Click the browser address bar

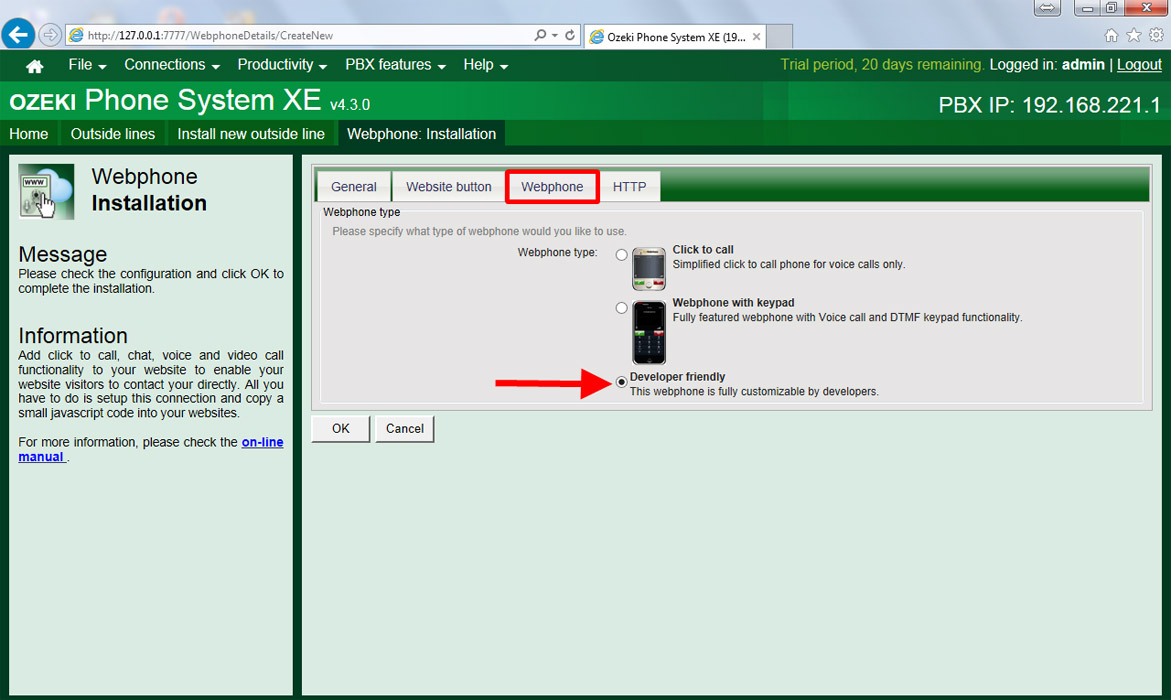[x=300, y=35]
